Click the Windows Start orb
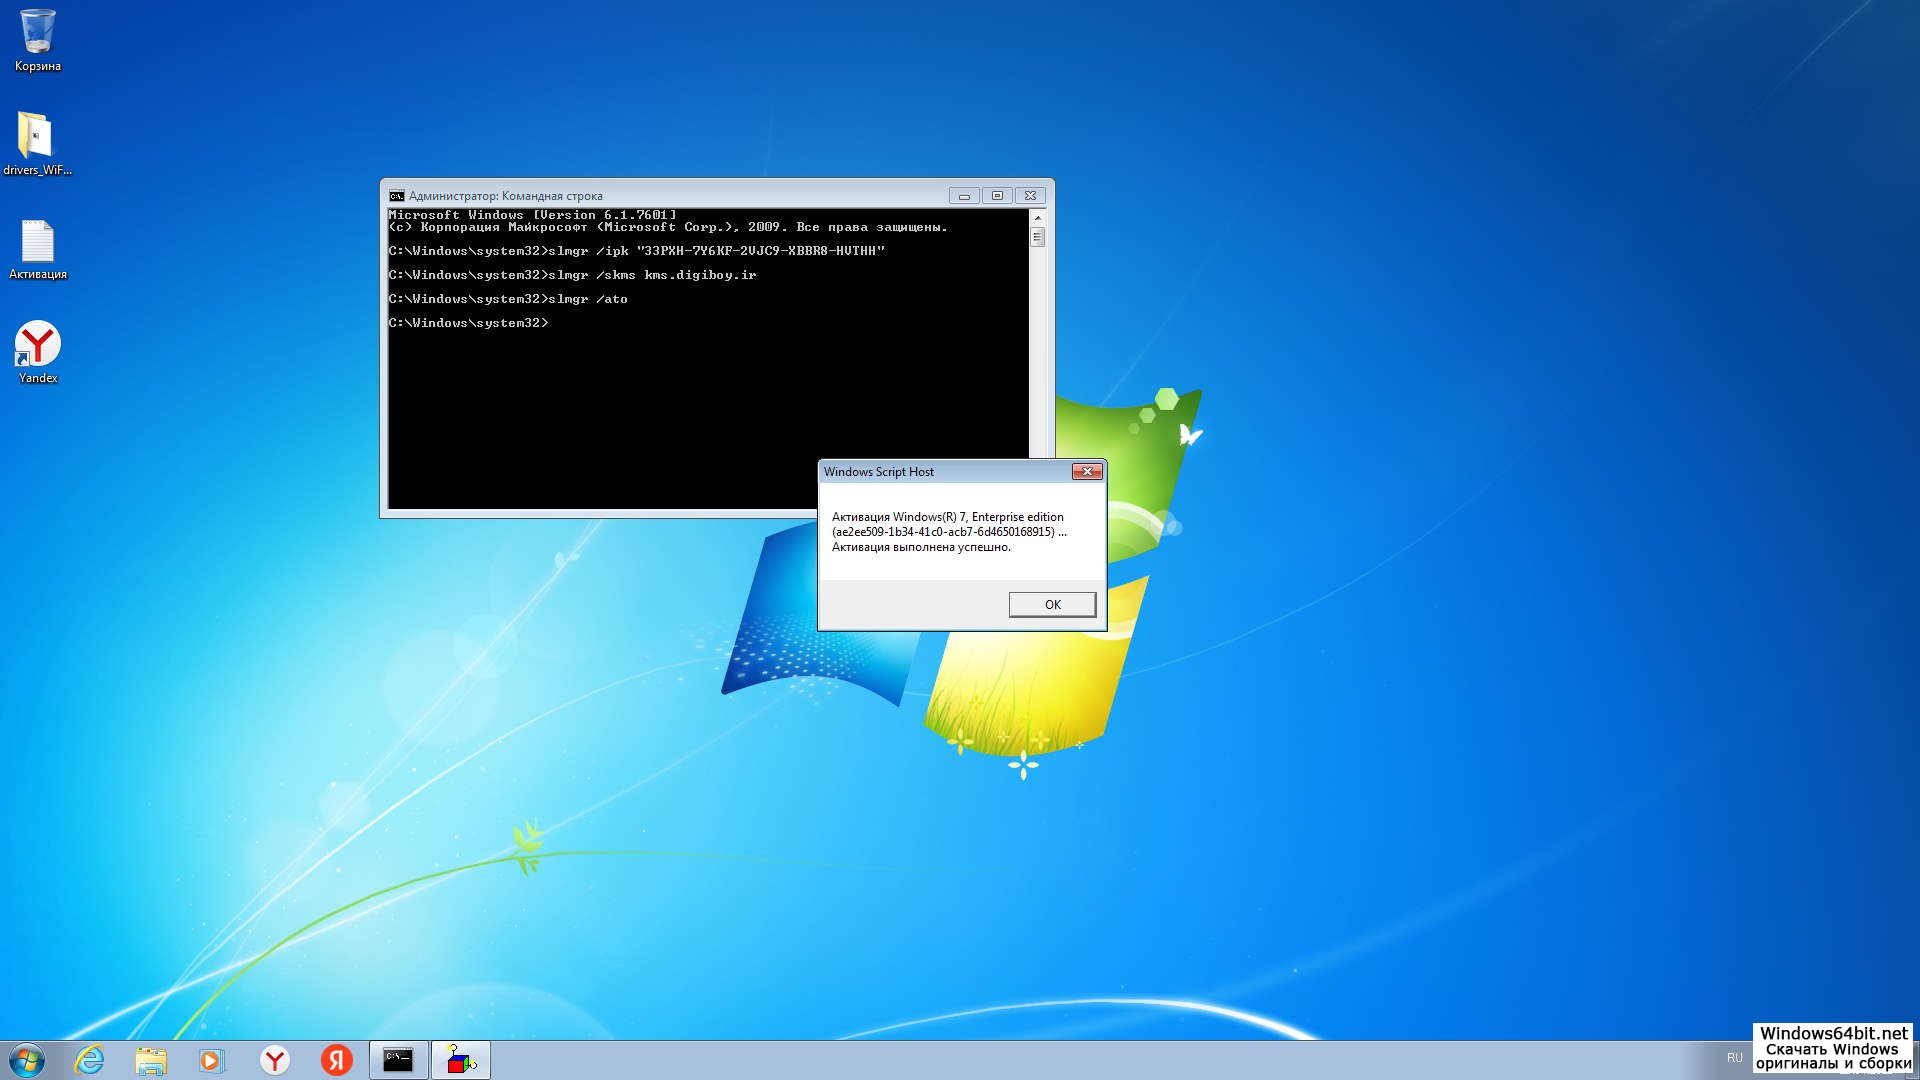 [x=27, y=1060]
